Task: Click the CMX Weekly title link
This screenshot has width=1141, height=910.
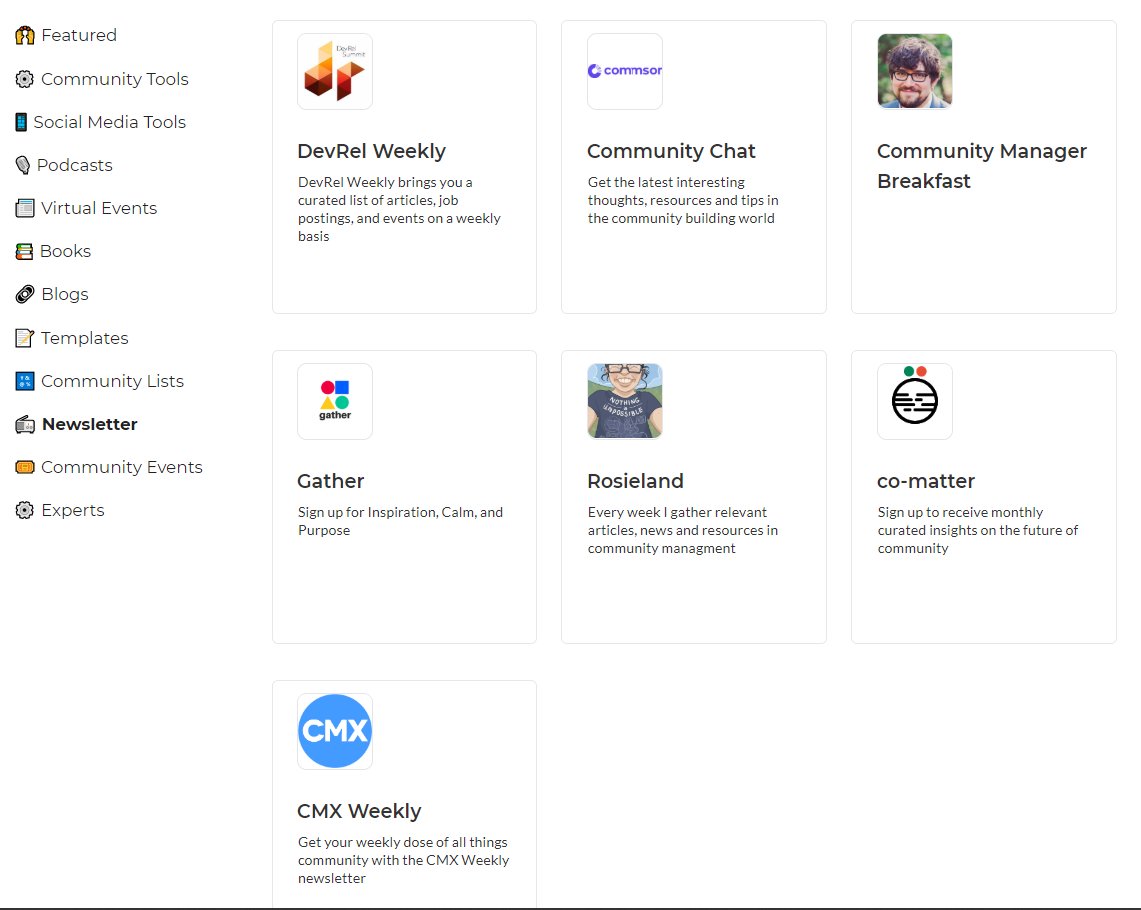Action: click(359, 811)
